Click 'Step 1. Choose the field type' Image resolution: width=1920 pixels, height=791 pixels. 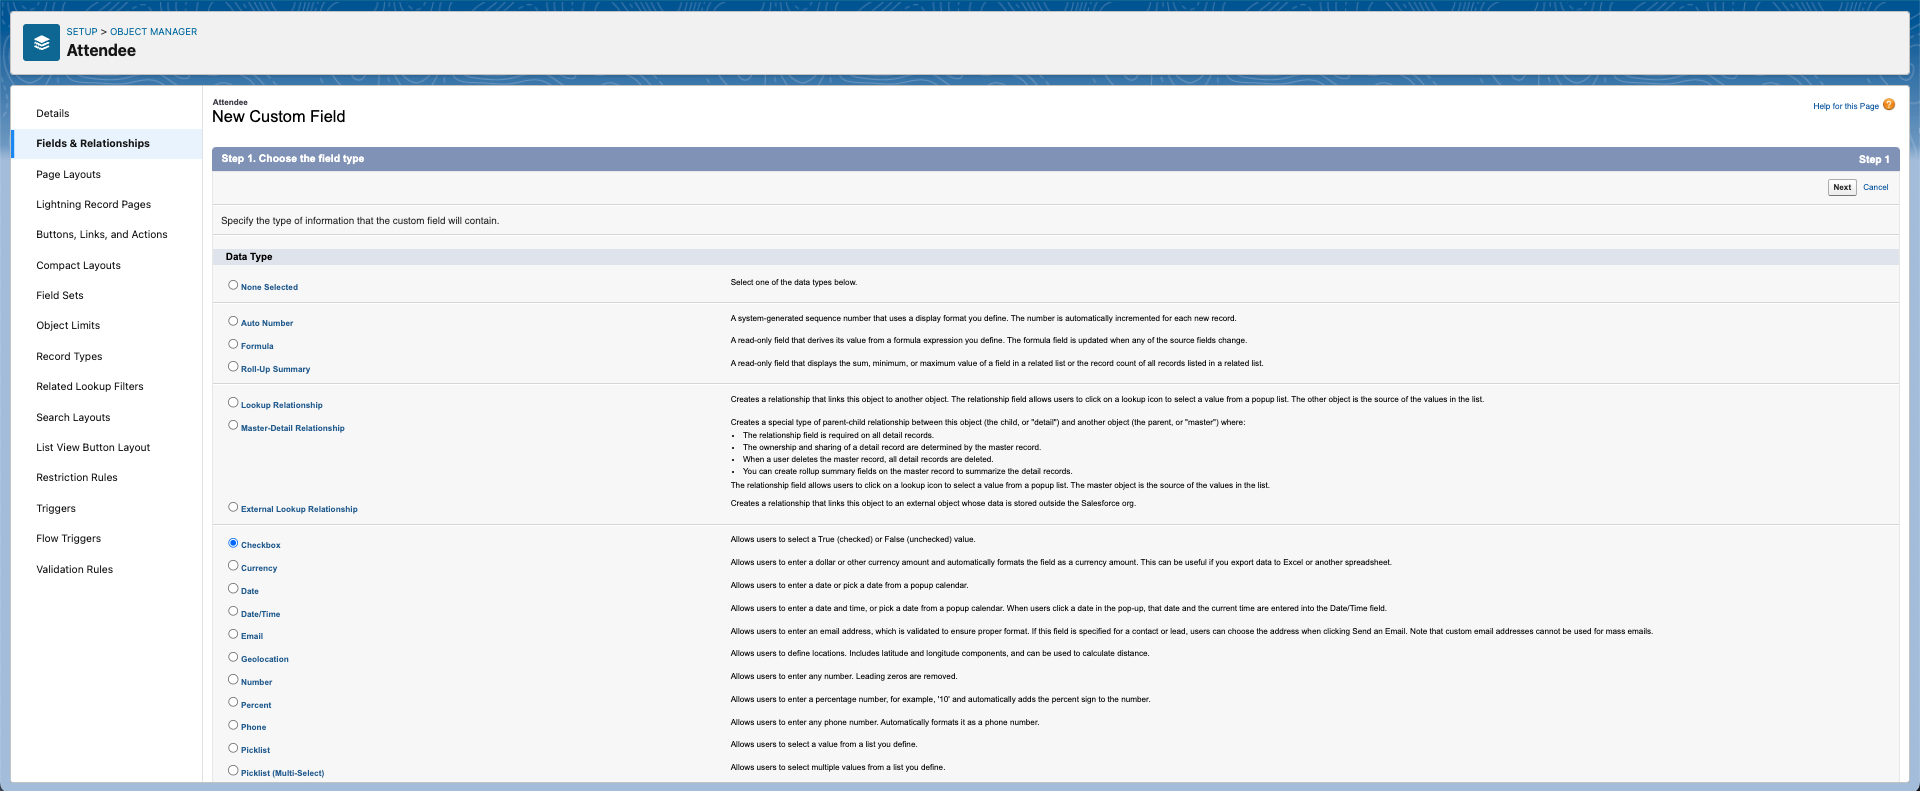(x=293, y=159)
